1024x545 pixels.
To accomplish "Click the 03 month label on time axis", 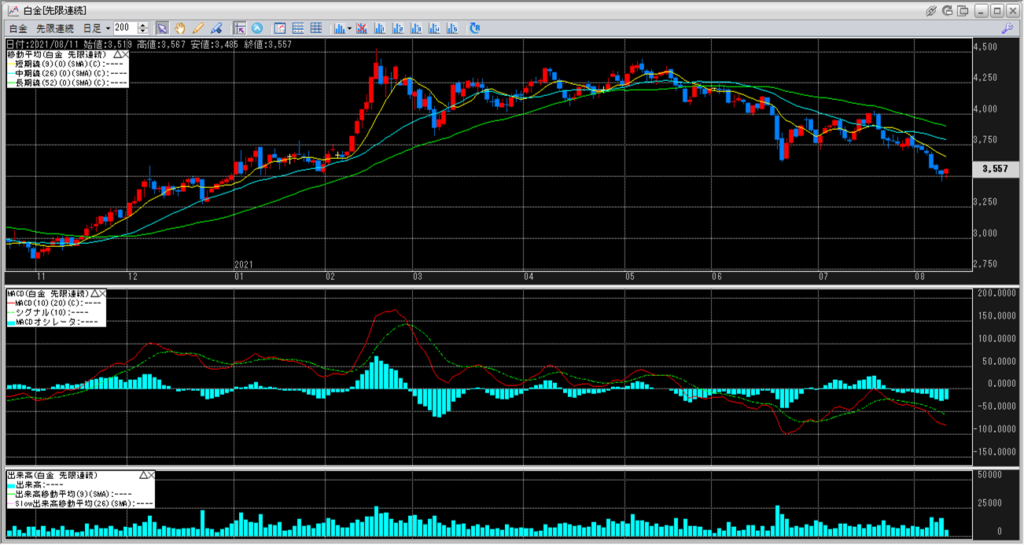I will pos(417,277).
